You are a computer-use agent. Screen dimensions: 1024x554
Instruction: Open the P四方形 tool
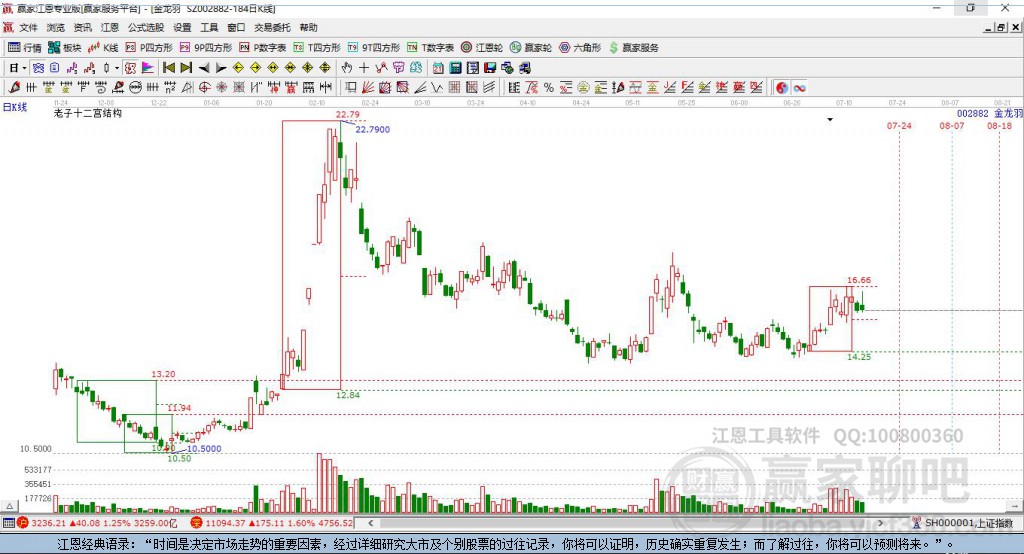coord(149,48)
